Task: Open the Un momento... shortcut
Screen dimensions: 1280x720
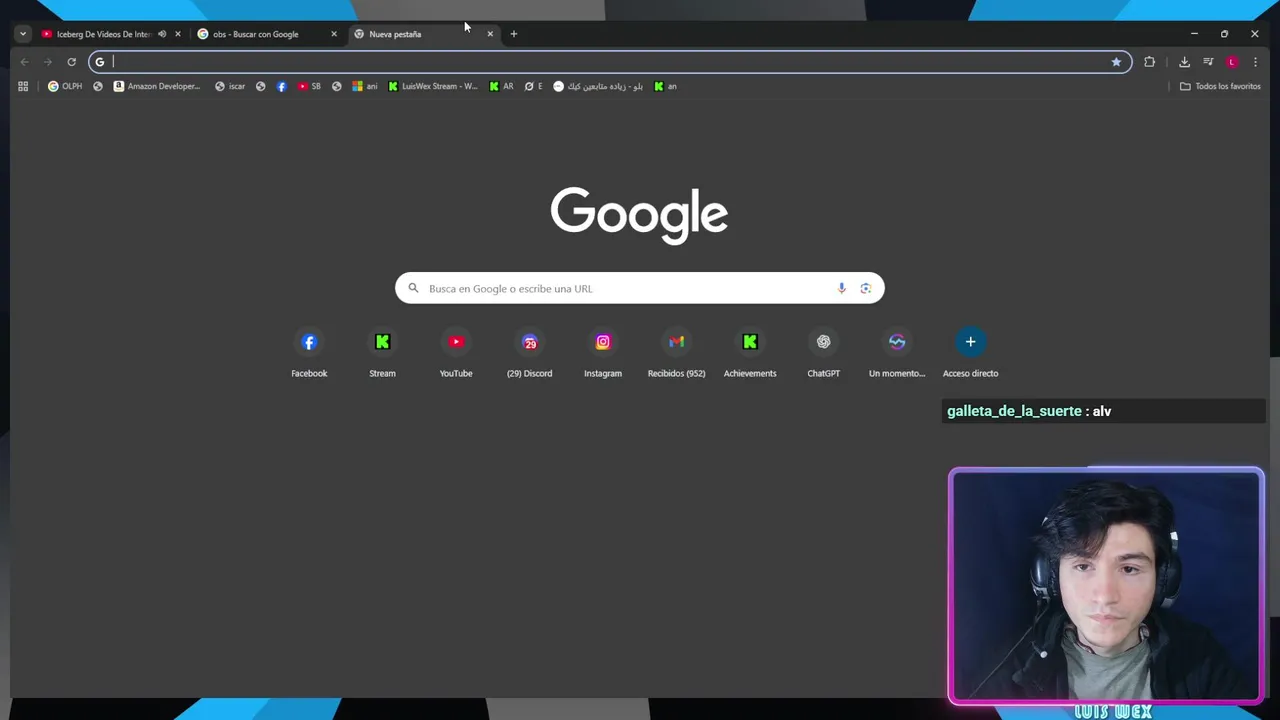Action: pyautogui.click(x=897, y=353)
